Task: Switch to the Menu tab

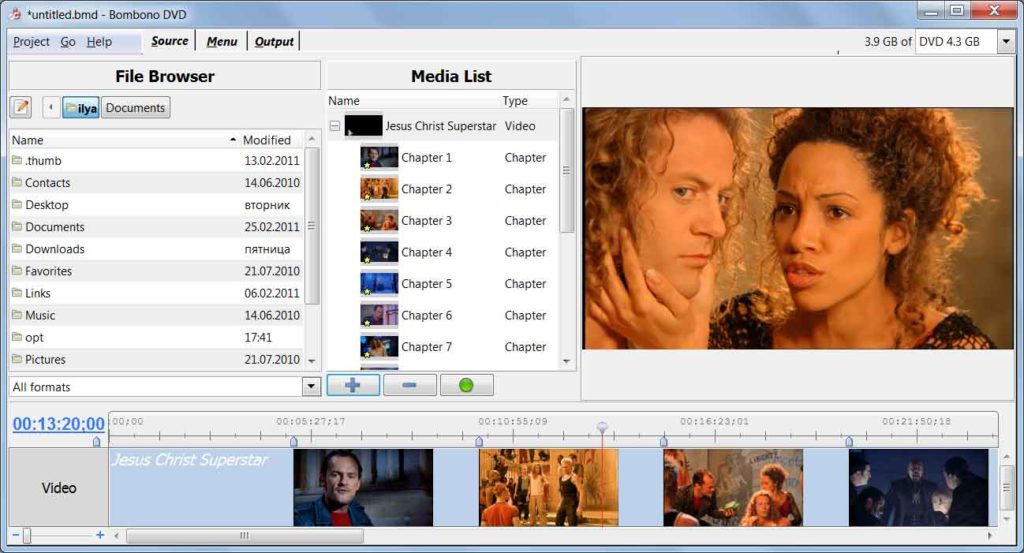Action: point(222,41)
